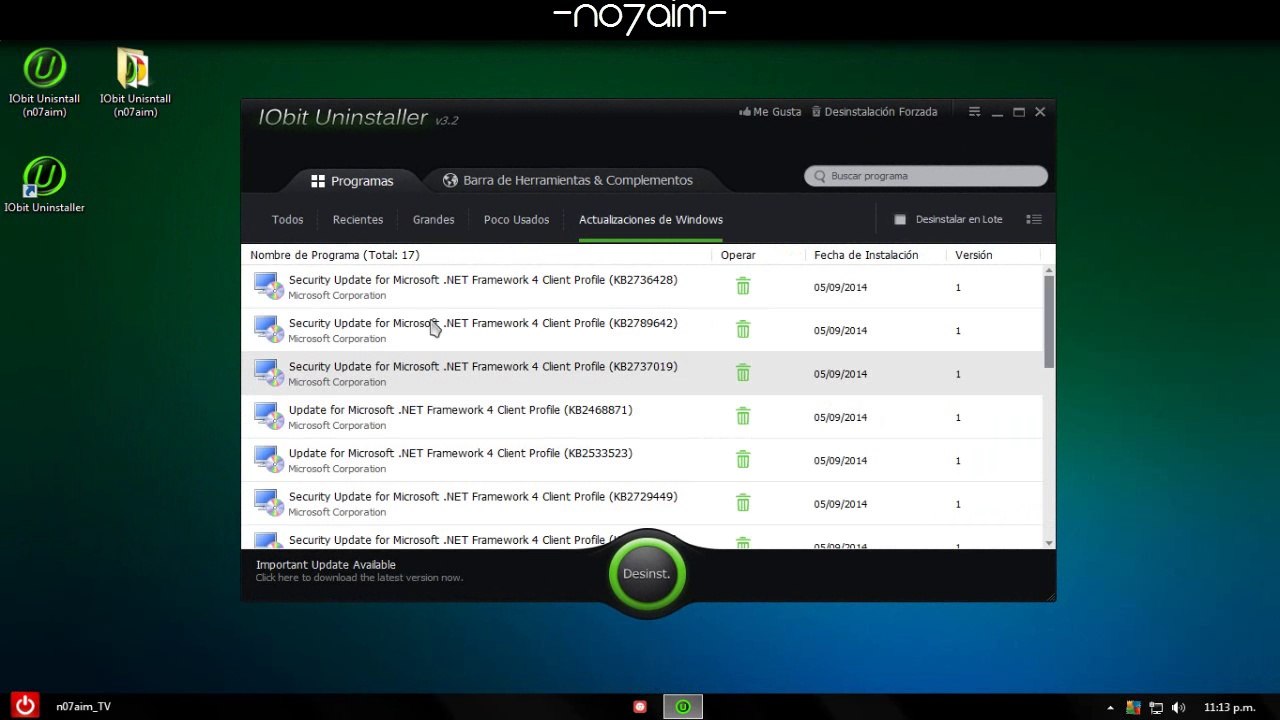Screen dimensions: 1280x720
Task: Select Actualizaciones de Windows tab
Action: point(651,220)
